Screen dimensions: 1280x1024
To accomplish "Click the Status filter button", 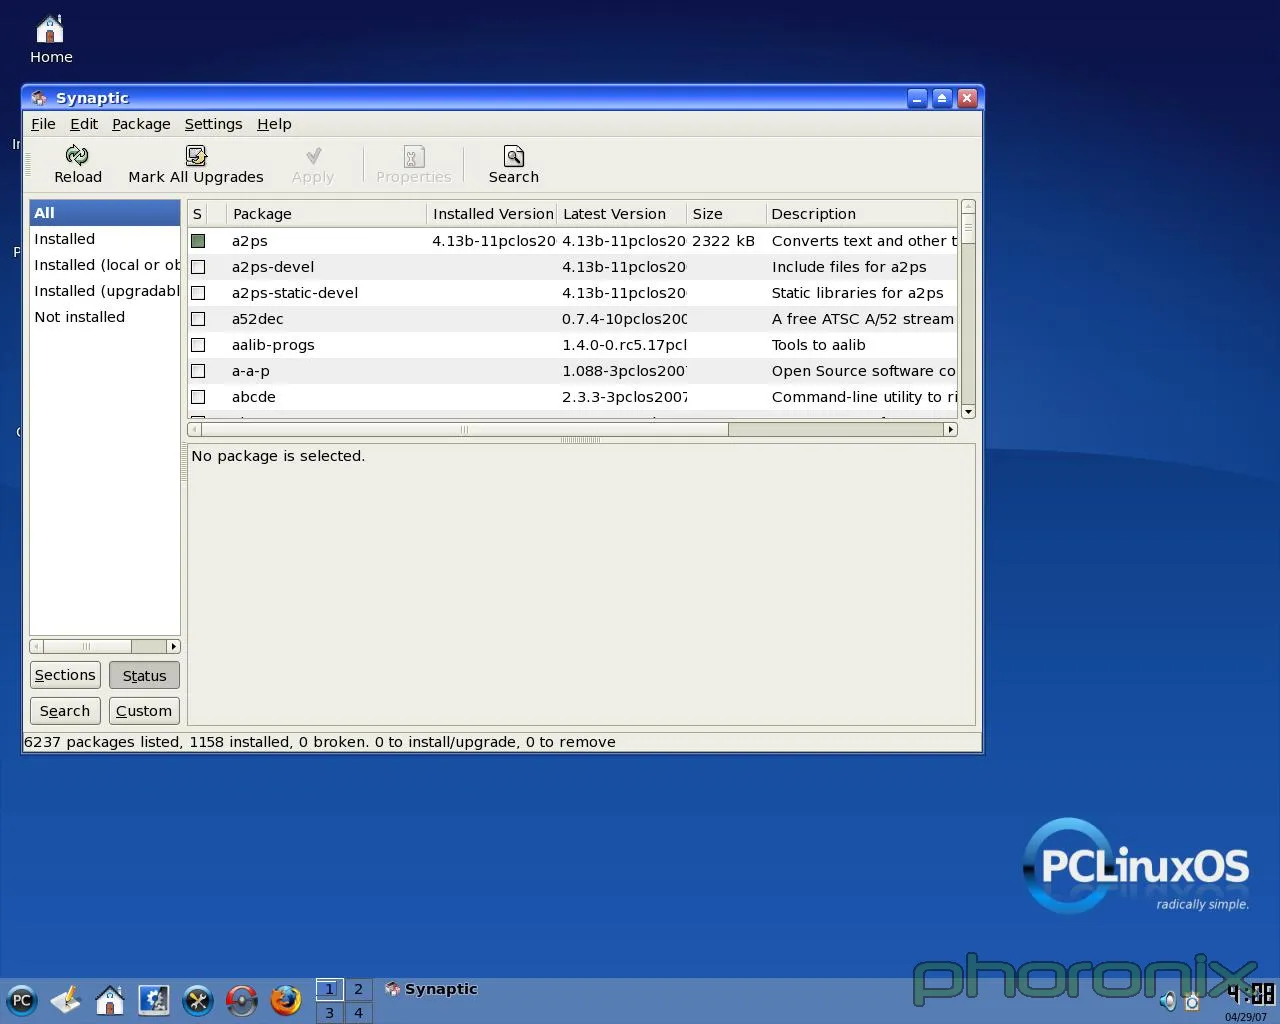I will (x=144, y=675).
